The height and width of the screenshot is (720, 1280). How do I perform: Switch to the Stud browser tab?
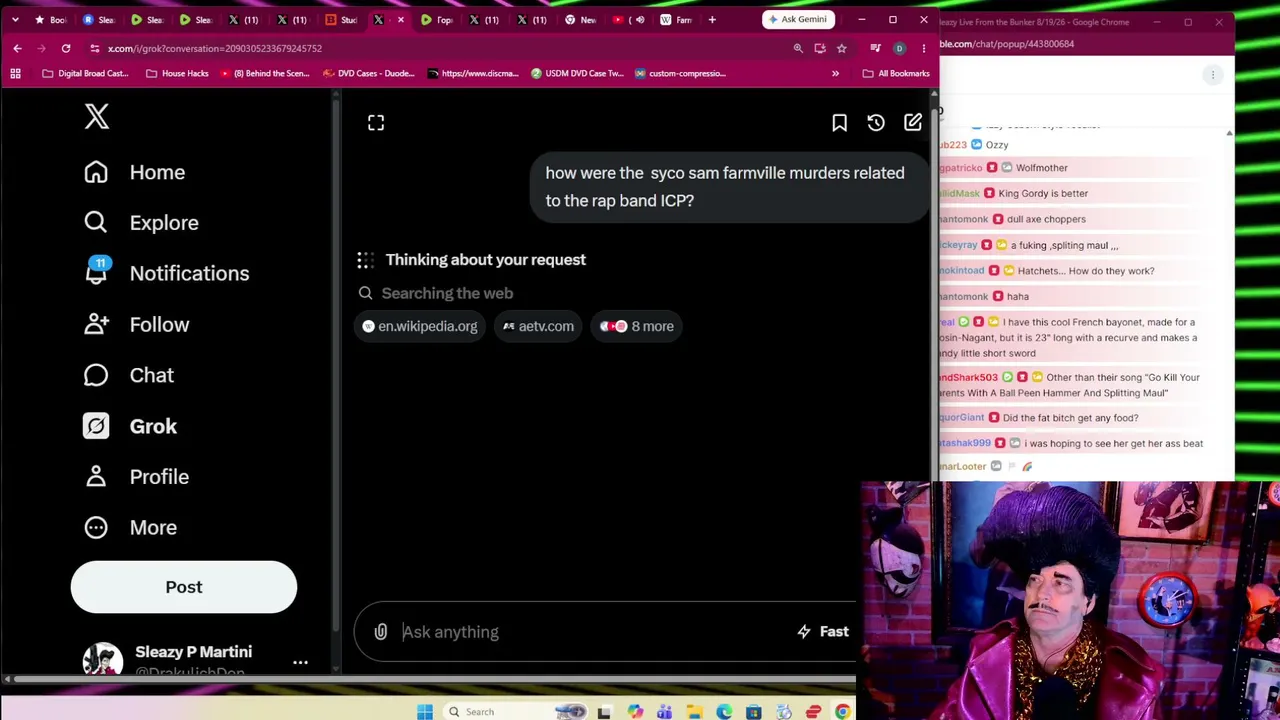341,20
